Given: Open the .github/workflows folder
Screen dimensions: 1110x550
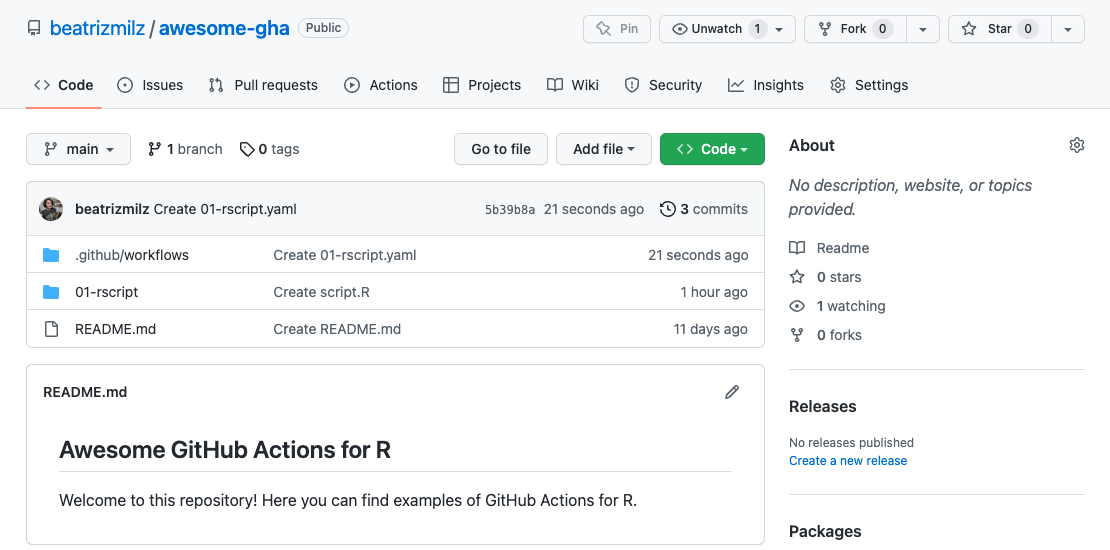Looking at the screenshot, I should tap(131, 255).
